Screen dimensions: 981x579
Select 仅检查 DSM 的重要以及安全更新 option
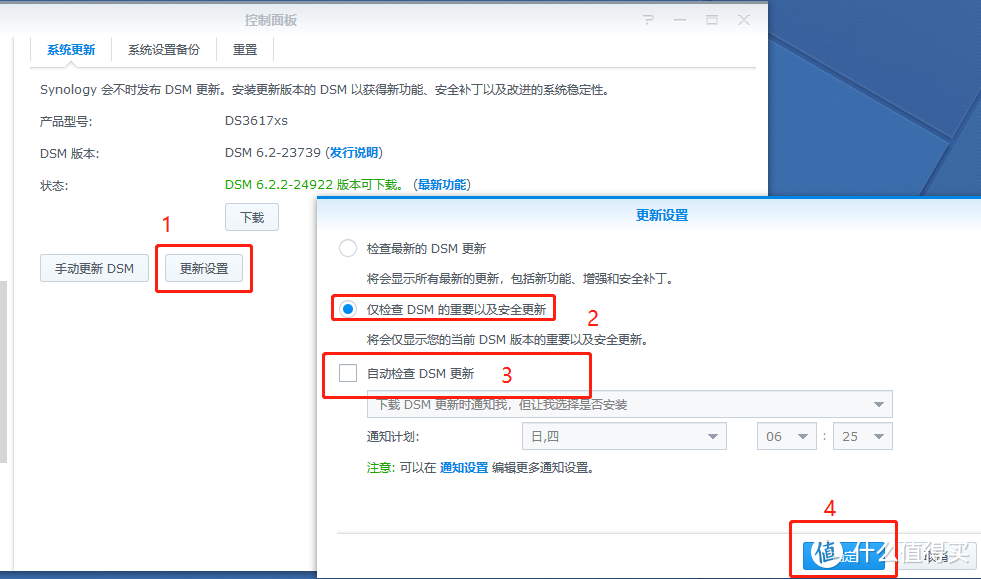pos(348,309)
